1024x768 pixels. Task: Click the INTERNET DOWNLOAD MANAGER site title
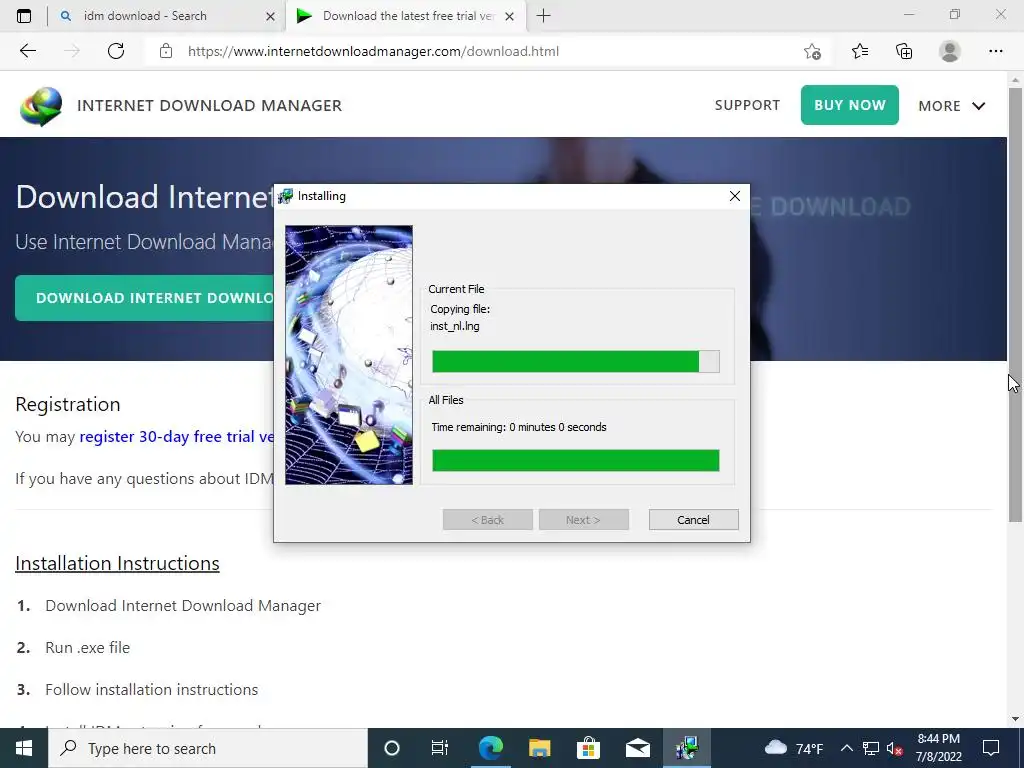click(210, 106)
